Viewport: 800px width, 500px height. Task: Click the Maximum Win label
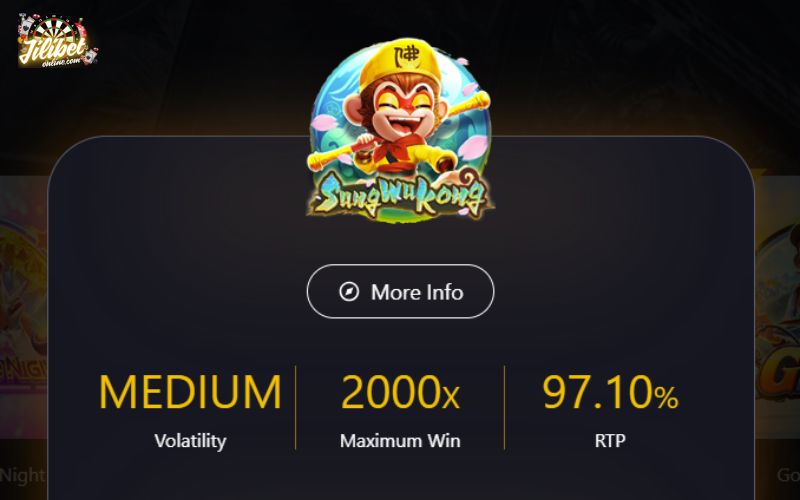(400, 441)
